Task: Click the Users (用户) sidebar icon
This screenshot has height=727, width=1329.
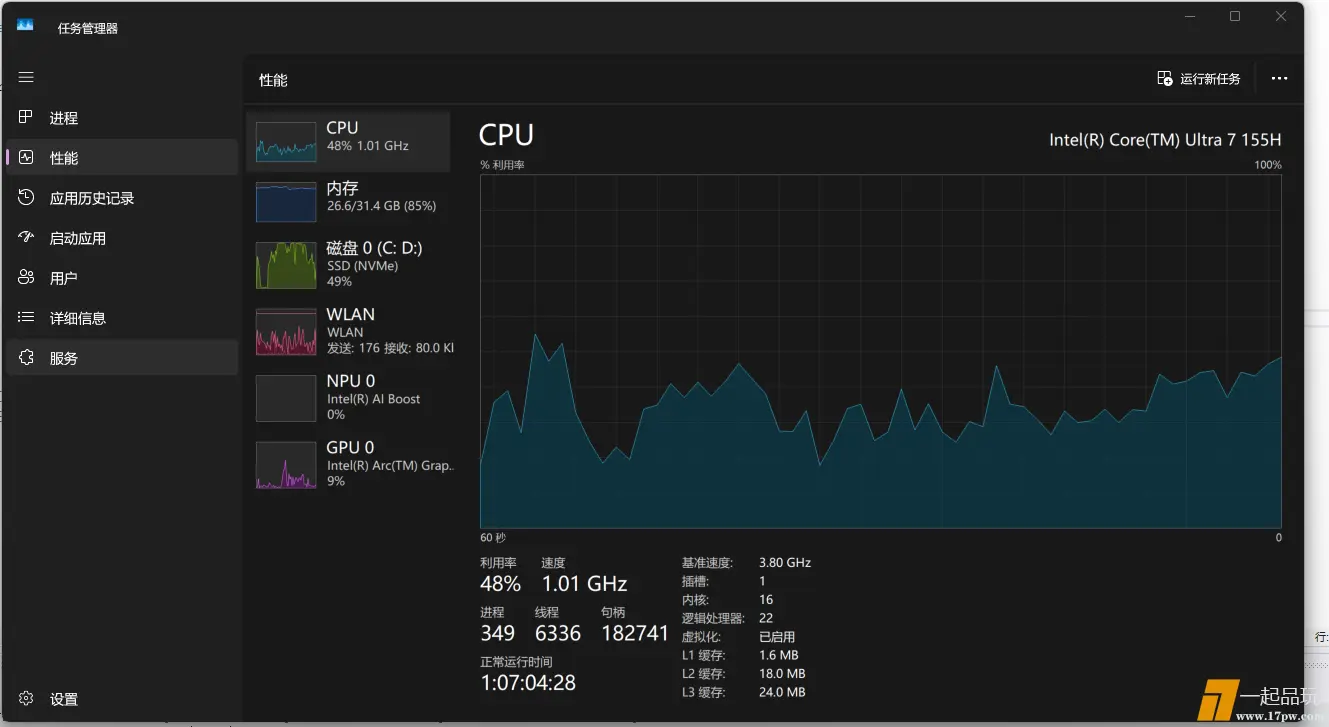Action: 26,277
